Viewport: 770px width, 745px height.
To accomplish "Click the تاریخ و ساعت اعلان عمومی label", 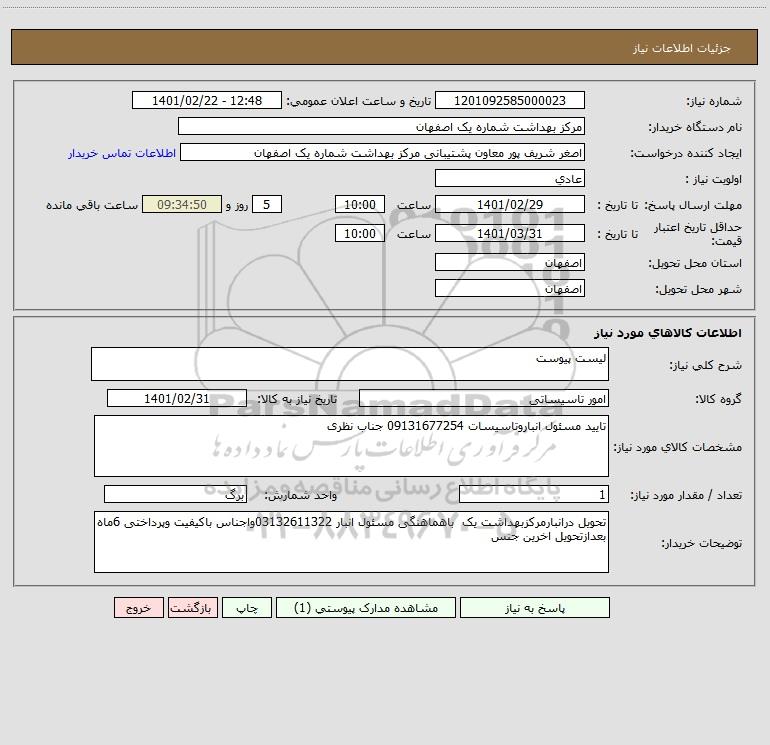I will point(359,101).
